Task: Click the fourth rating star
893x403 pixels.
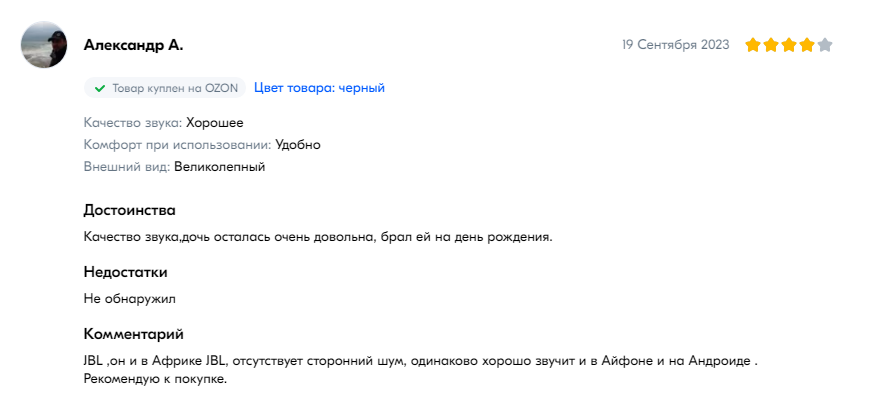Action: [807, 45]
